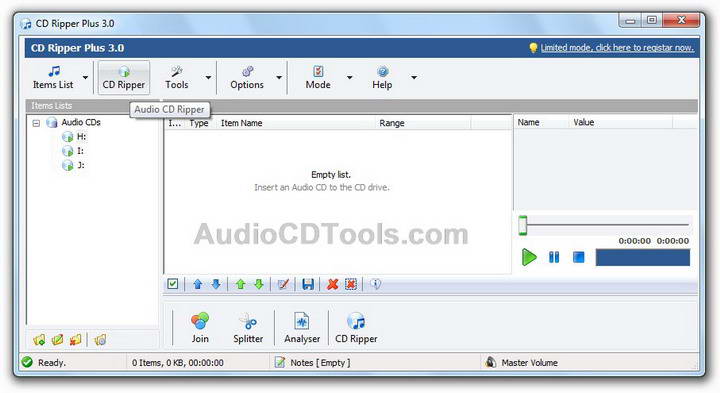Expand the Items List dropdown arrow

tap(85, 78)
